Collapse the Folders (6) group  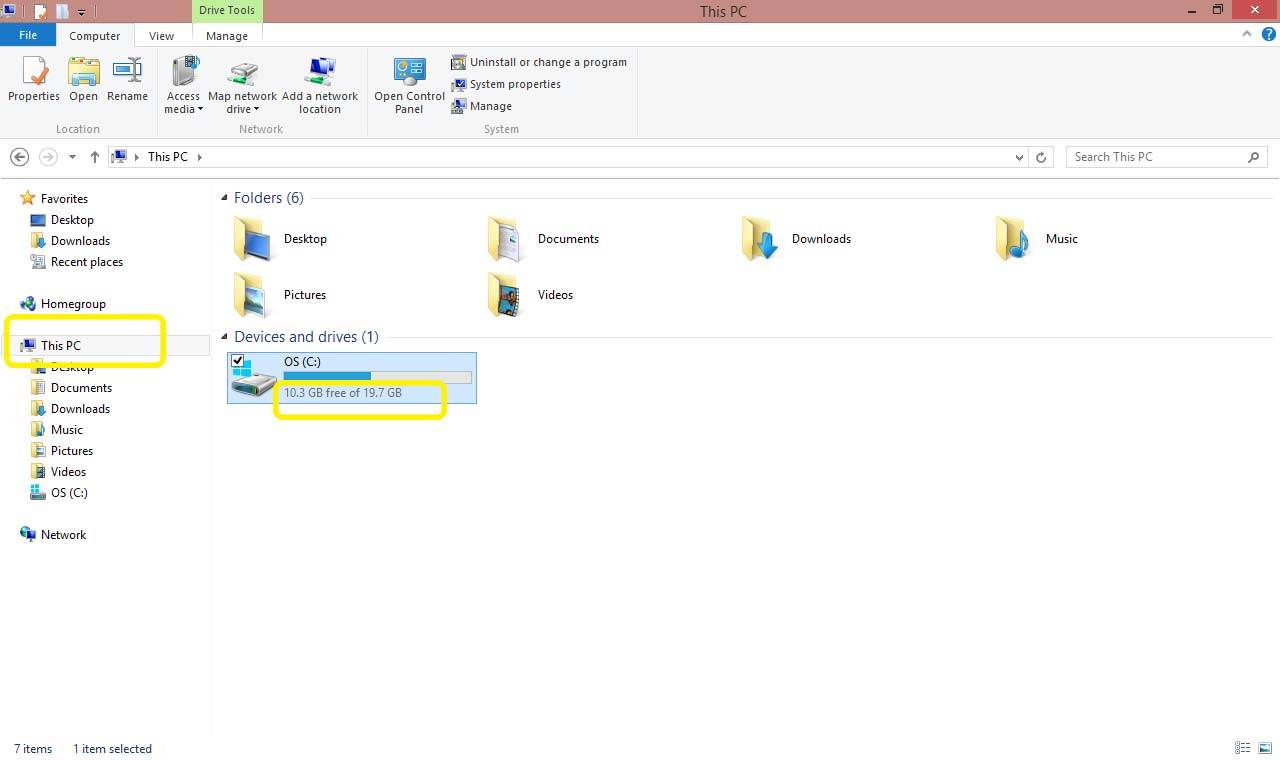225,198
